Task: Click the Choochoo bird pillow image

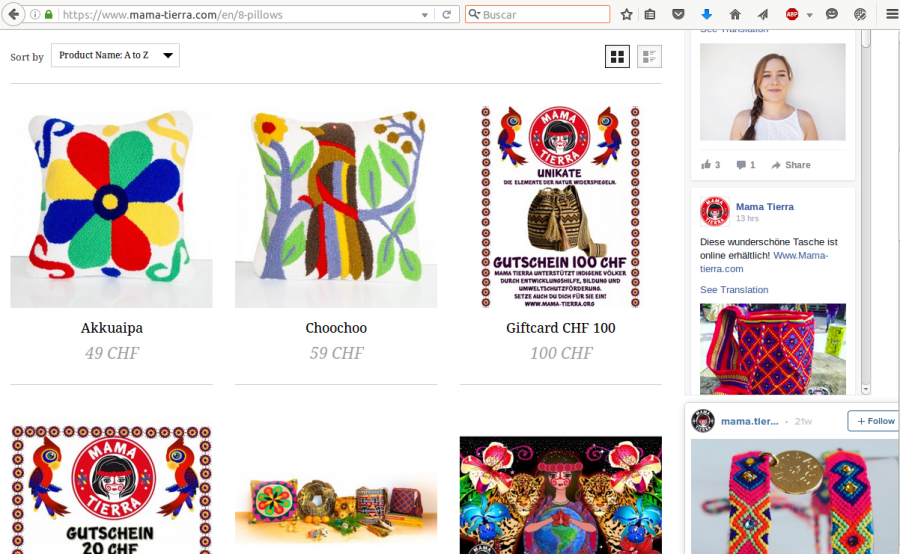Action: [x=336, y=207]
